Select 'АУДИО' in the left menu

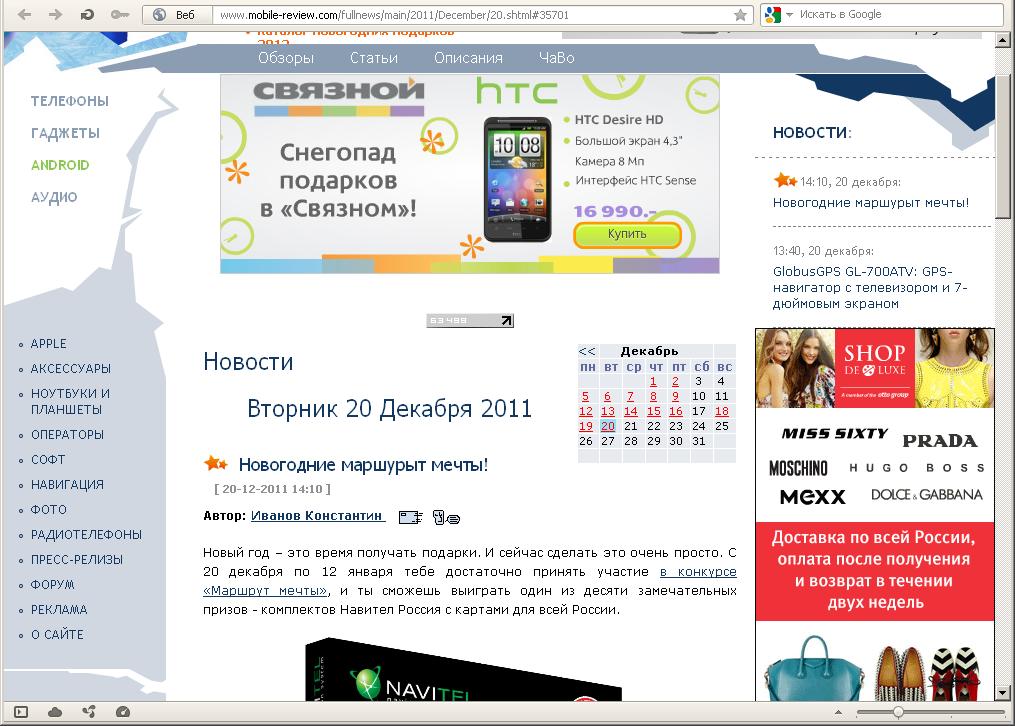tap(54, 197)
